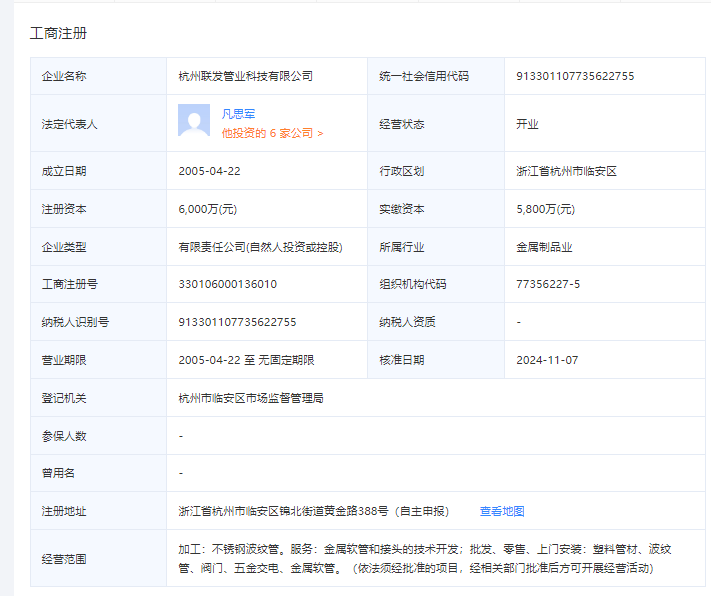Click registered capital 6,000万(元)
This screenshot has height=596, width=711.
pos(207,209)
